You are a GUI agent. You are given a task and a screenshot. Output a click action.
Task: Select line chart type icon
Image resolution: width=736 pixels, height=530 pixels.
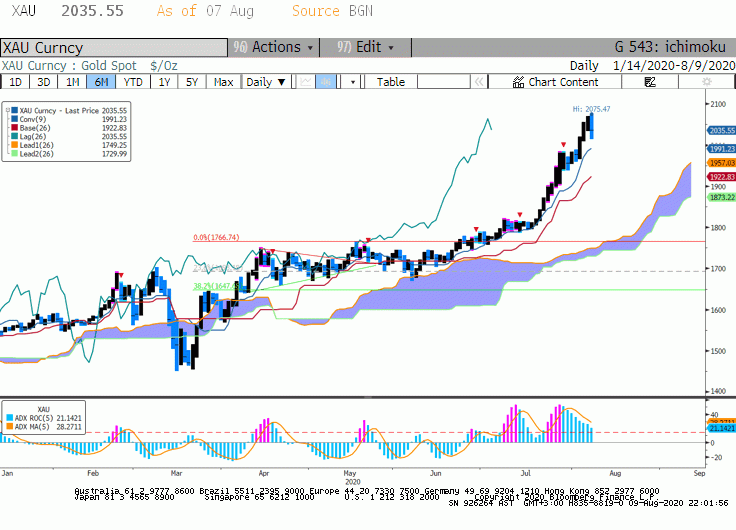pyautogui.click(x=306, y=82)
